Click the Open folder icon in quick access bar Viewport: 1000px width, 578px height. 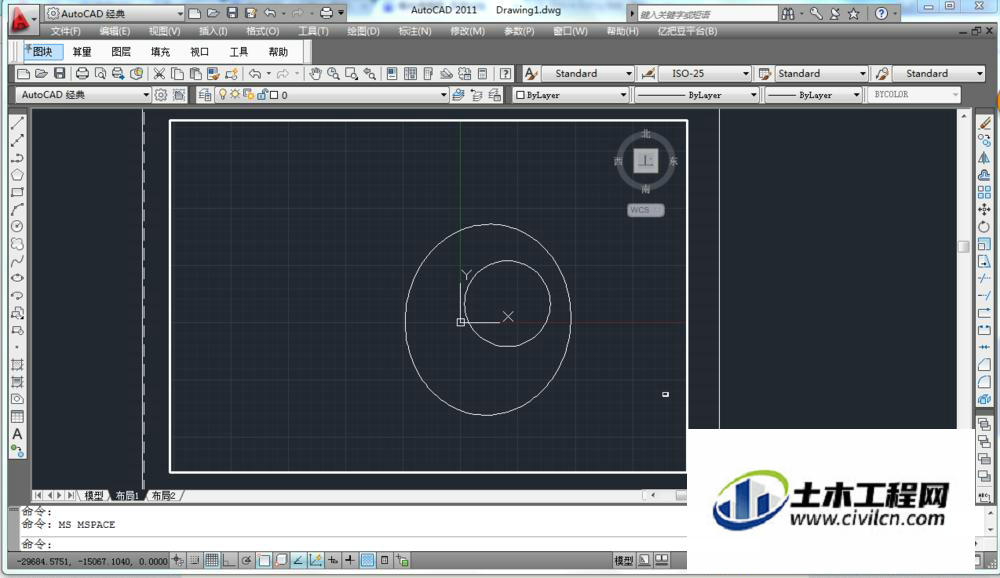tap(214, 13)
